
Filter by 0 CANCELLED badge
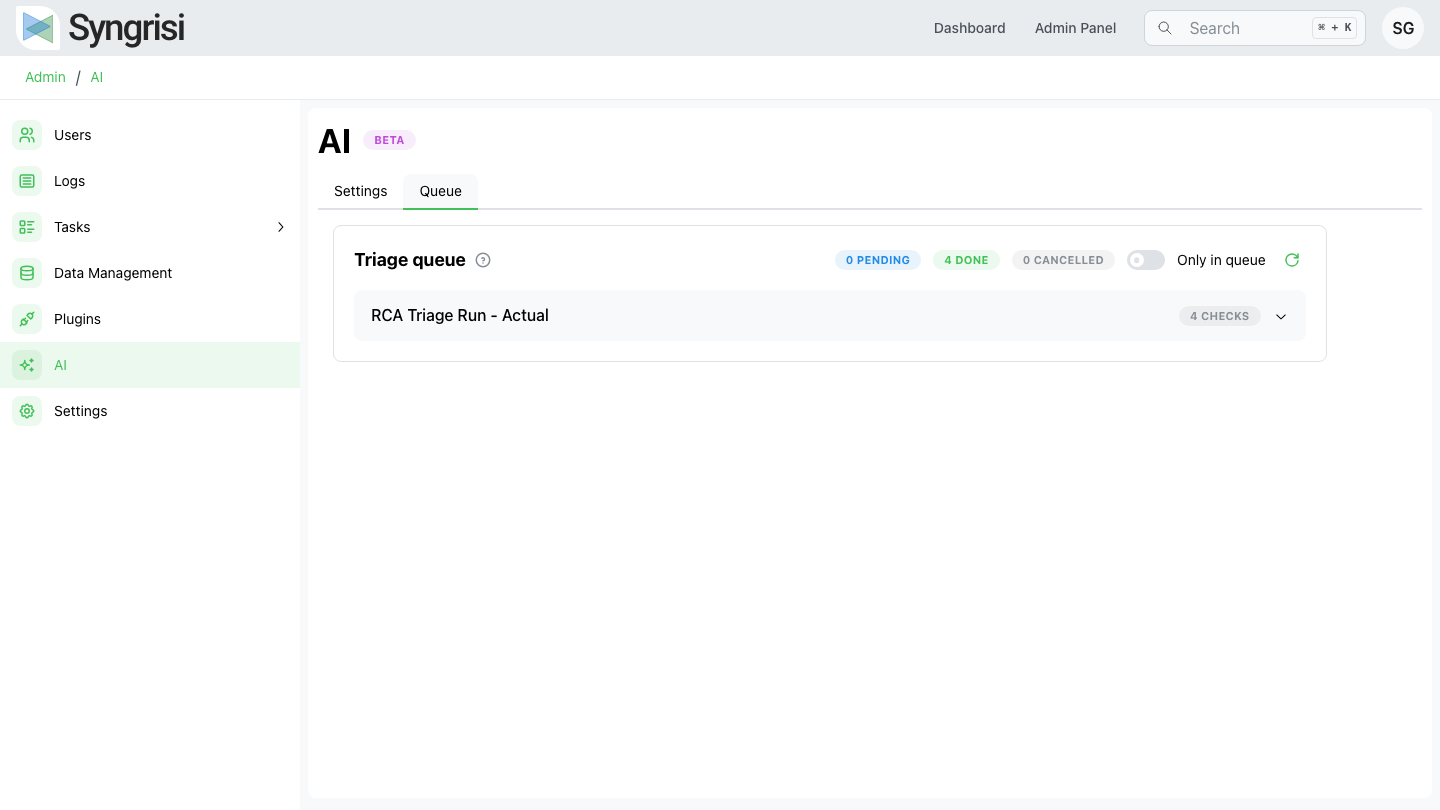(x=1063, y=260)
